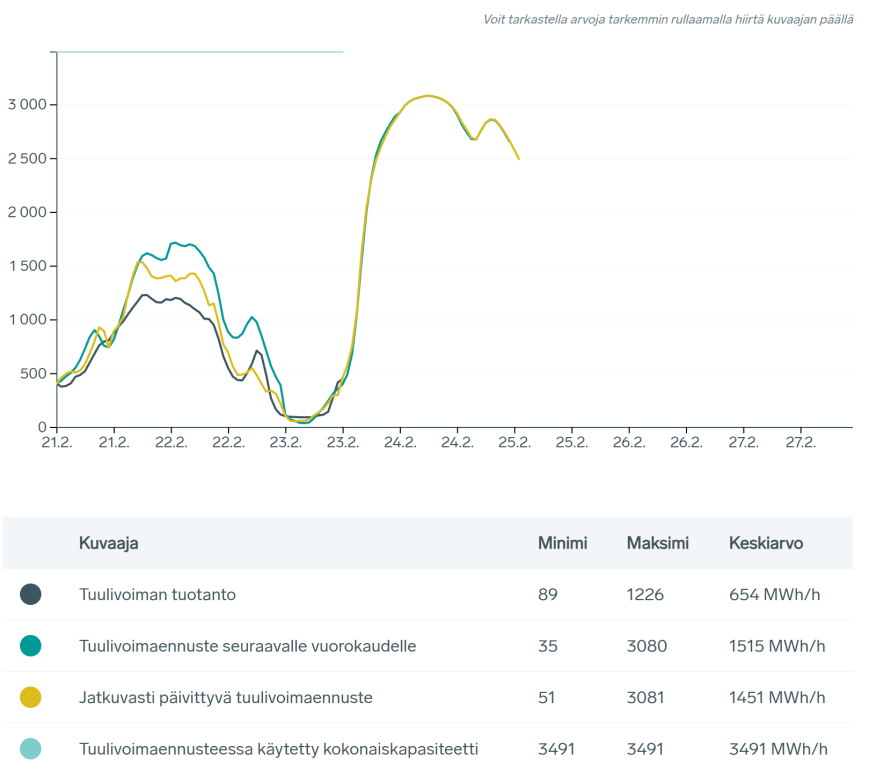Viewport: 869px width, 768px height.
Task: Click the 1 500 y-axis label
Action: point(26,266)
